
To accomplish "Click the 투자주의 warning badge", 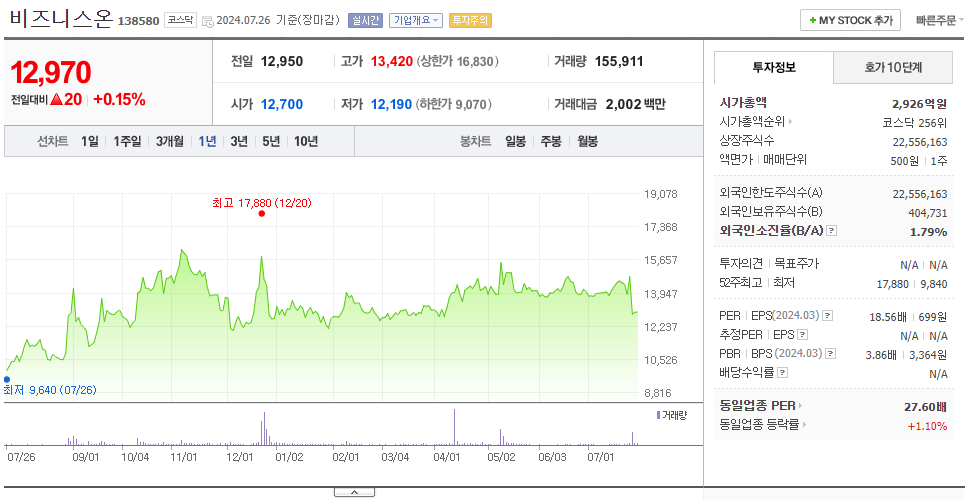I will (x=470, y=20).
